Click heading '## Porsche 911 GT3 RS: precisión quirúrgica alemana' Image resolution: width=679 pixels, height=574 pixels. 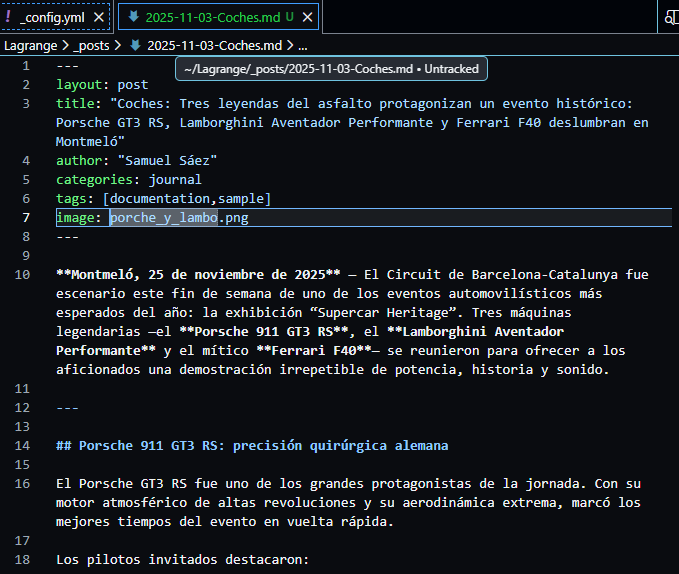(252, 445)
